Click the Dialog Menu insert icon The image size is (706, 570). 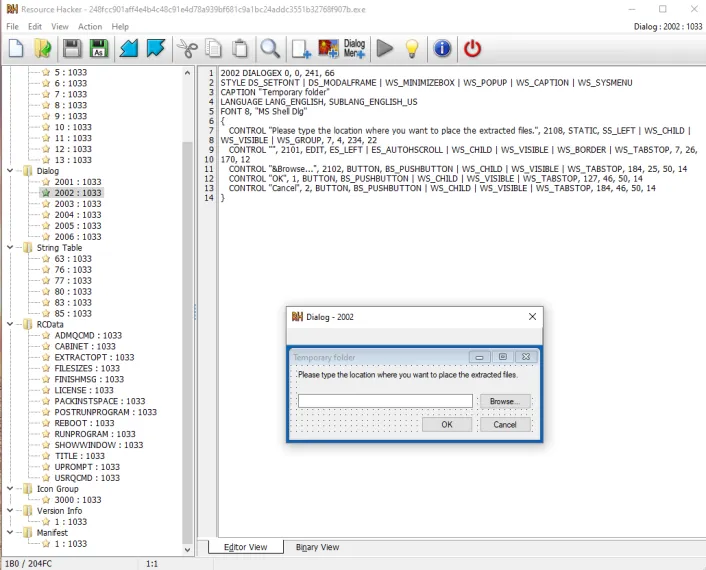click(x=354, y=48)
